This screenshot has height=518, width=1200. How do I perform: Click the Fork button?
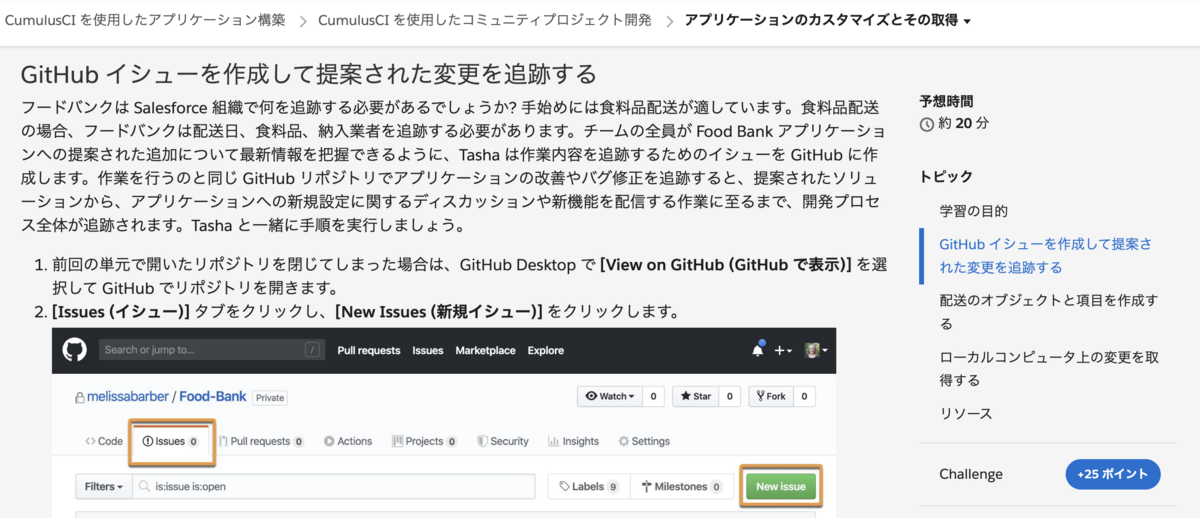[771, 396]
